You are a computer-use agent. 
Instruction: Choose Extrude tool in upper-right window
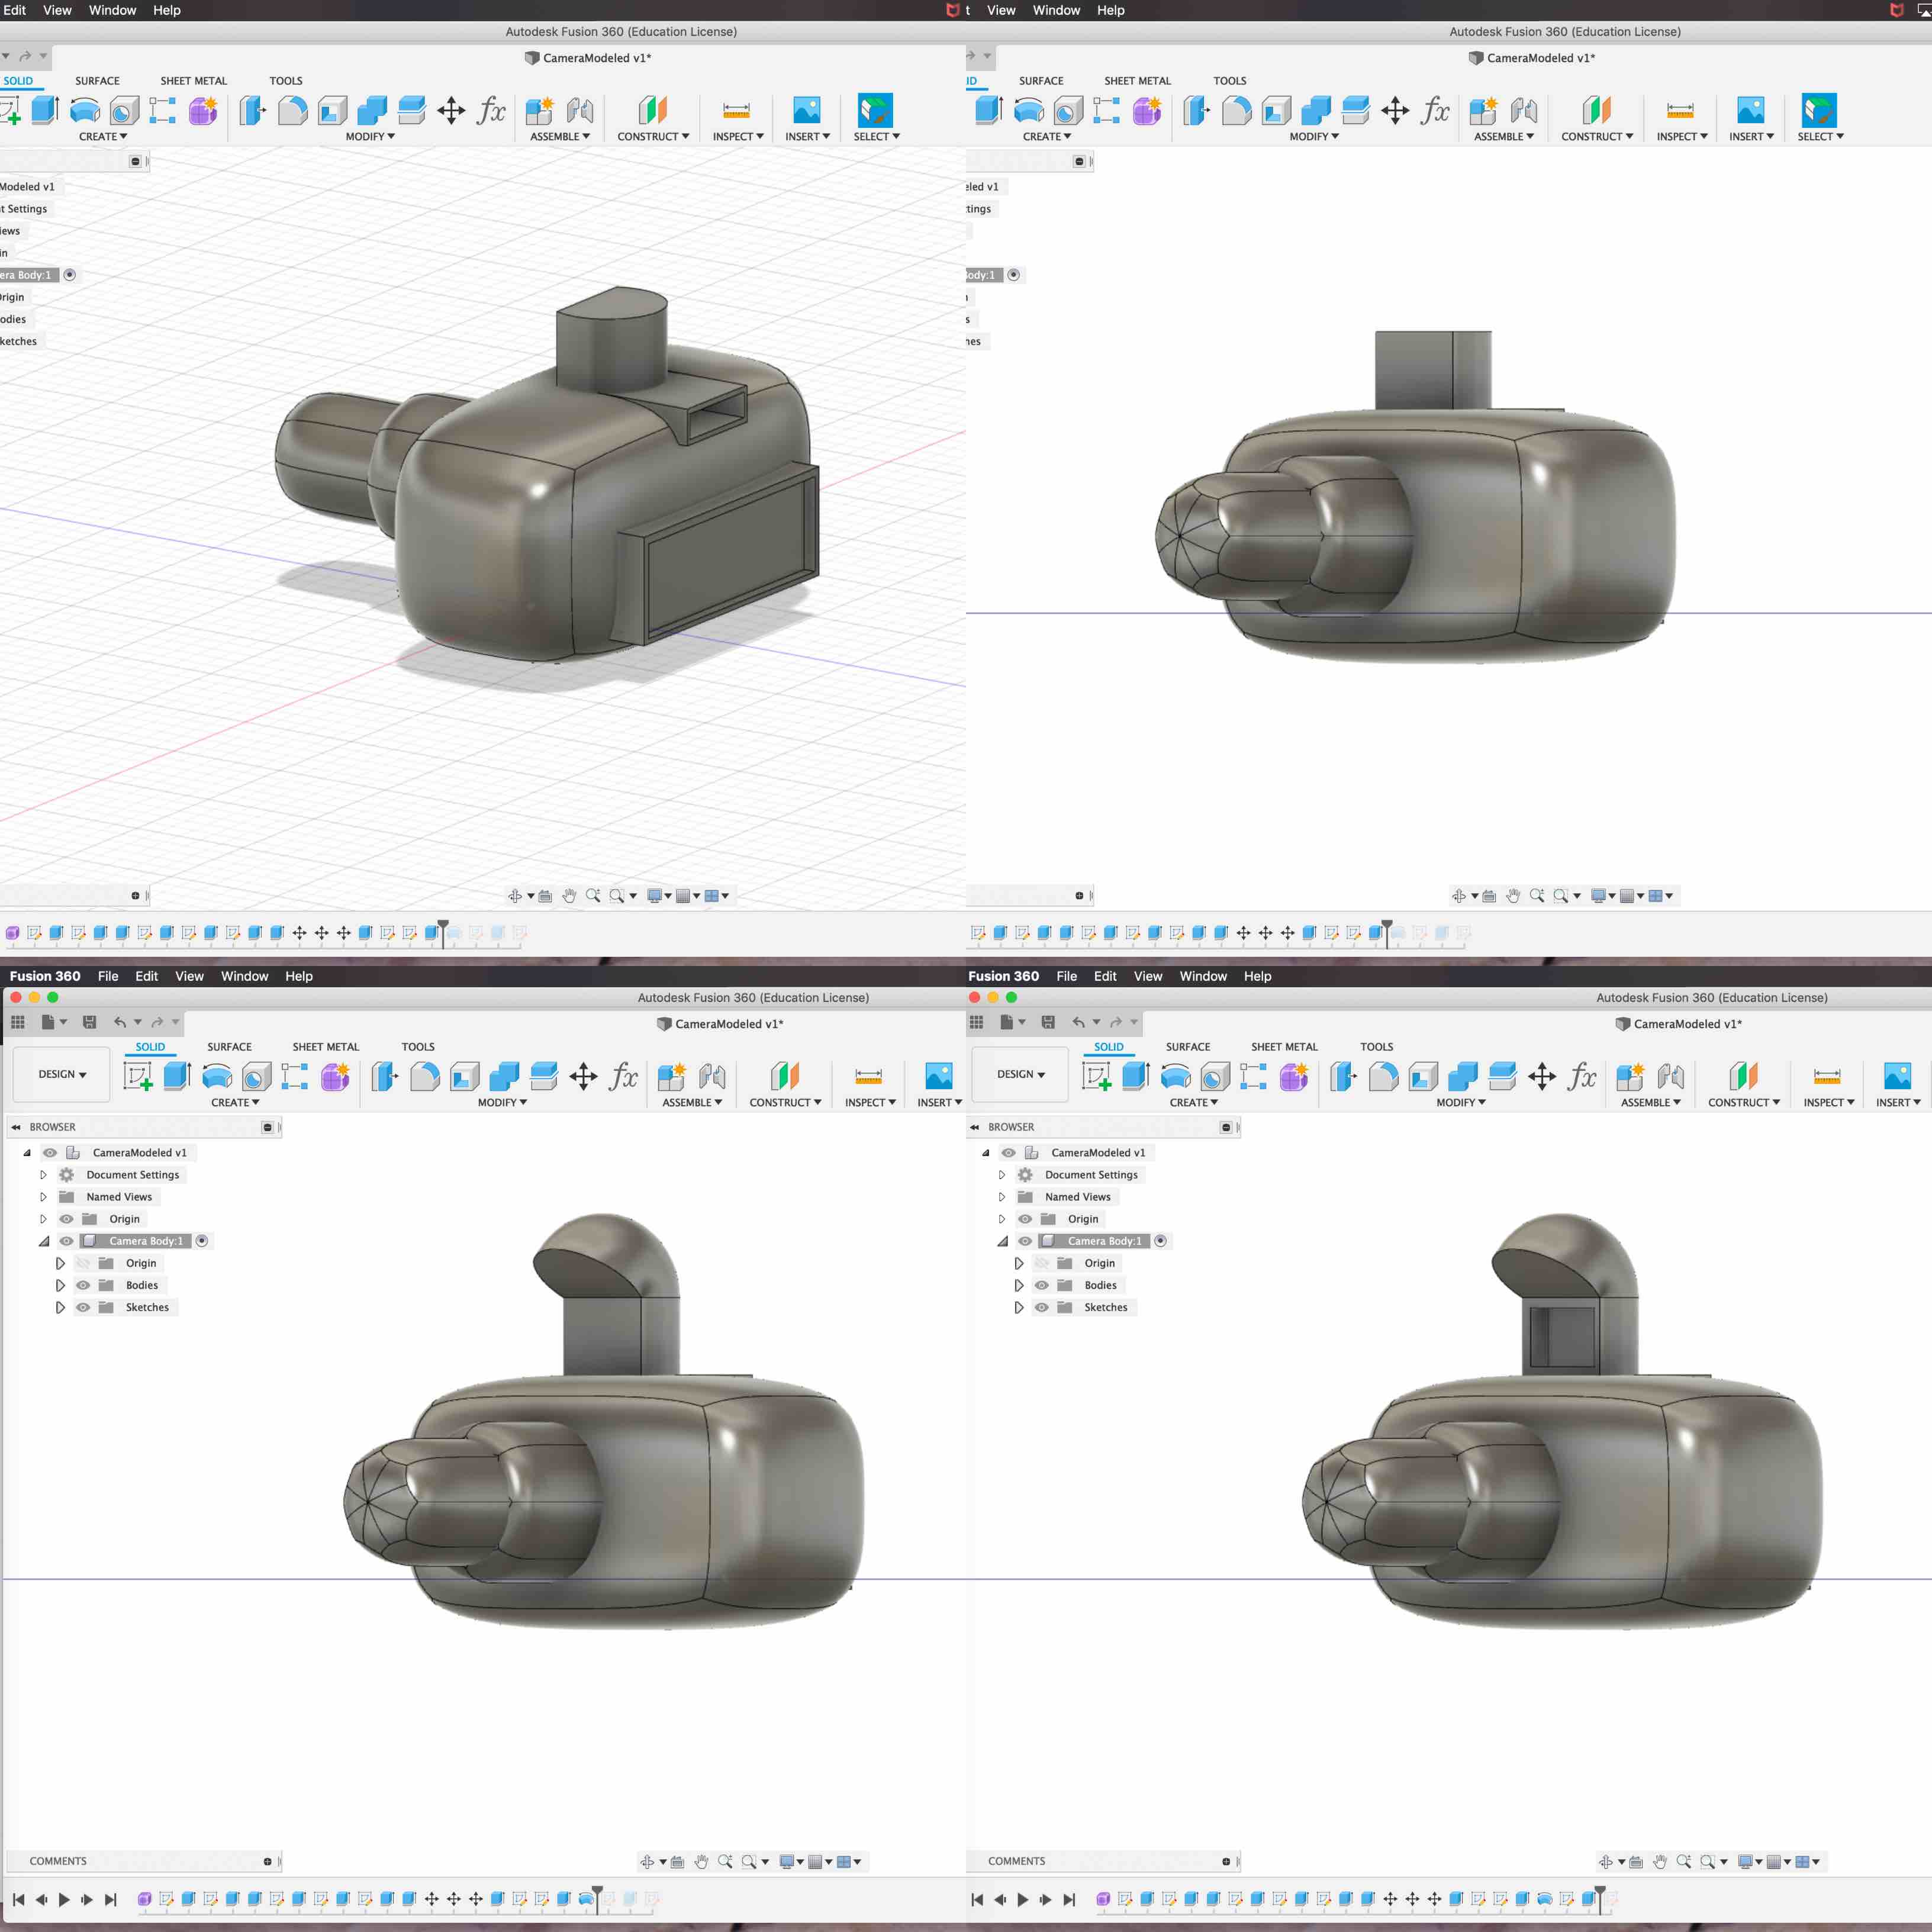point(989,110)
